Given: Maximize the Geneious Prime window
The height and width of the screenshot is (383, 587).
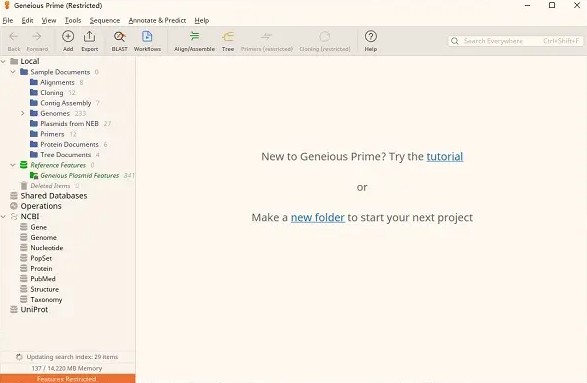Looking at the screenshot, I should pyautogui.click(x=552, y=5).
